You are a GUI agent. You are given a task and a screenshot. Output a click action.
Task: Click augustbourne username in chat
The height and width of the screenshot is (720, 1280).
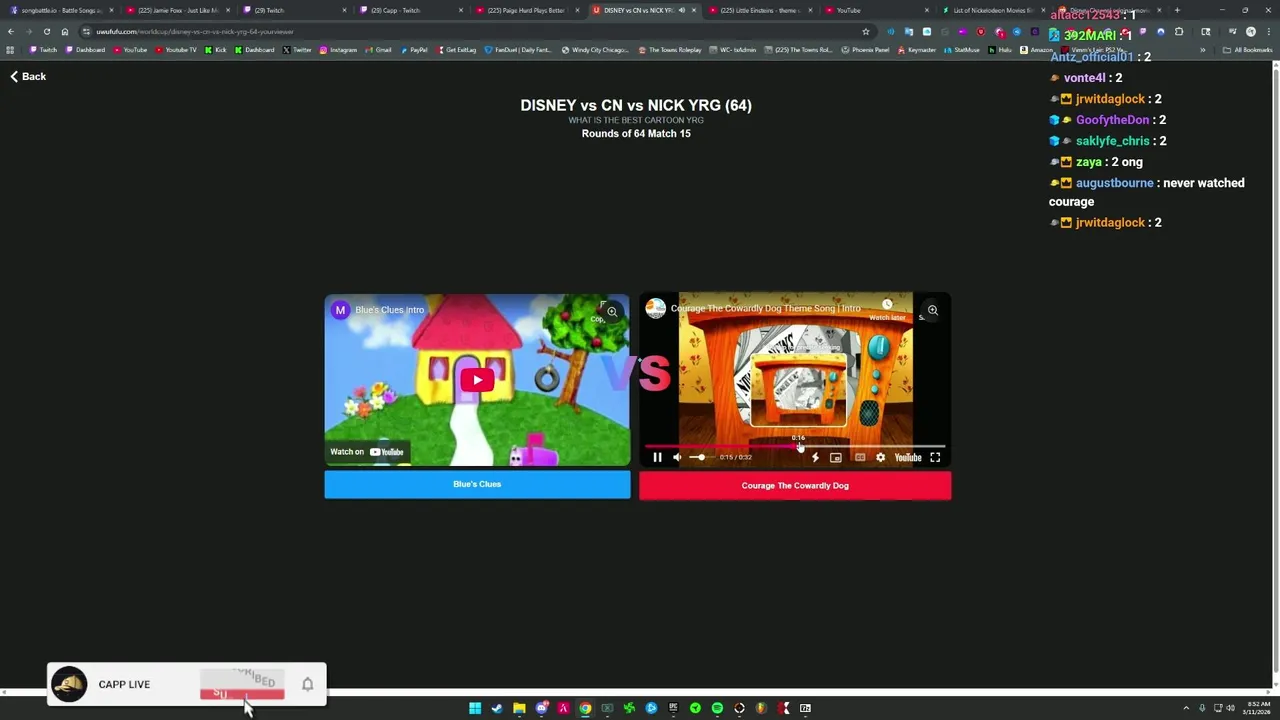1114,183
